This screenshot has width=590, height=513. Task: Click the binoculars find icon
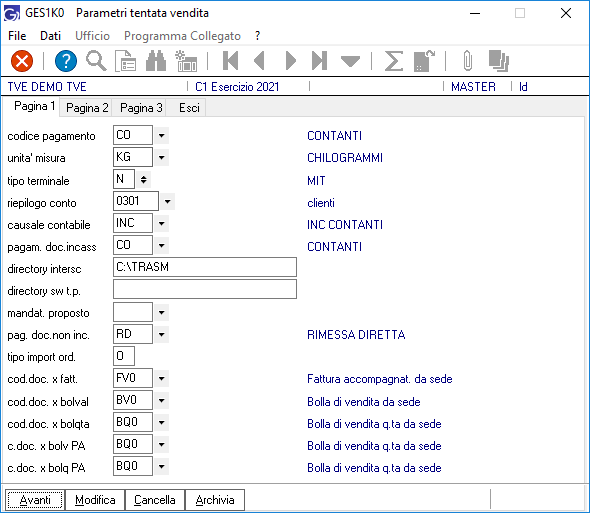click(x=156, y=61)
